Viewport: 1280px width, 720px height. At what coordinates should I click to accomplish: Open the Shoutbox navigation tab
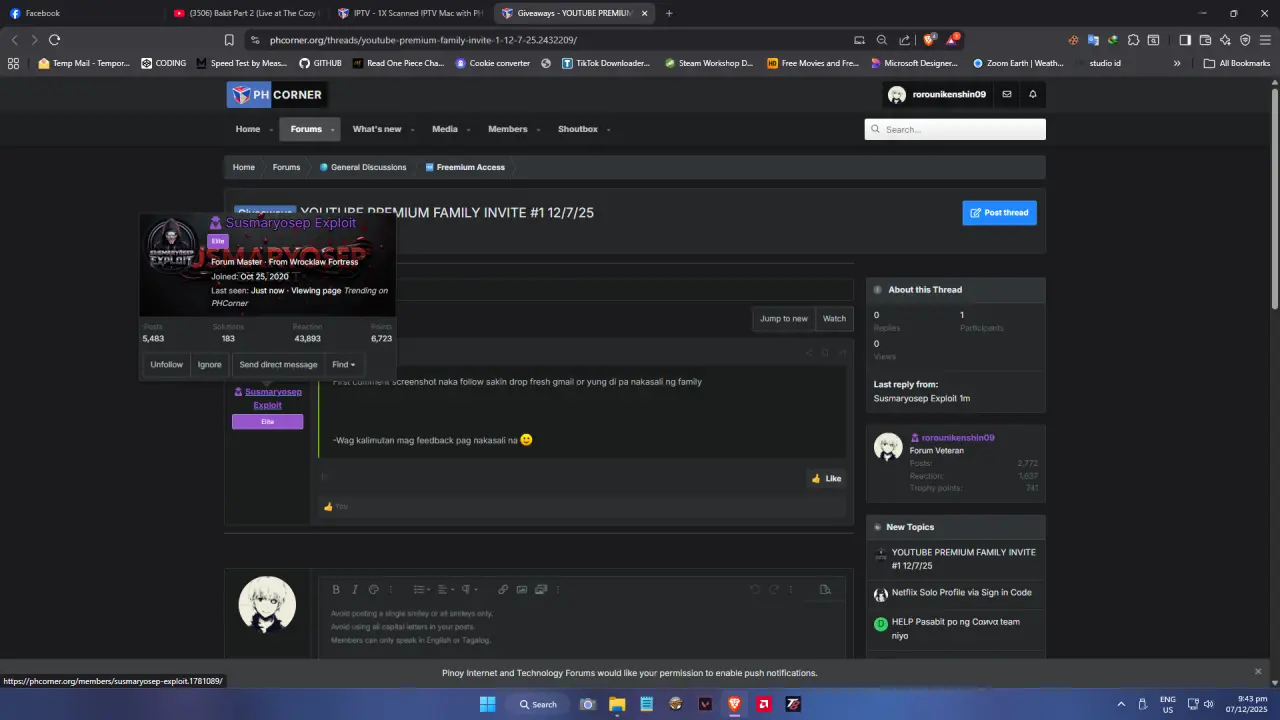[x=577, y=129]
